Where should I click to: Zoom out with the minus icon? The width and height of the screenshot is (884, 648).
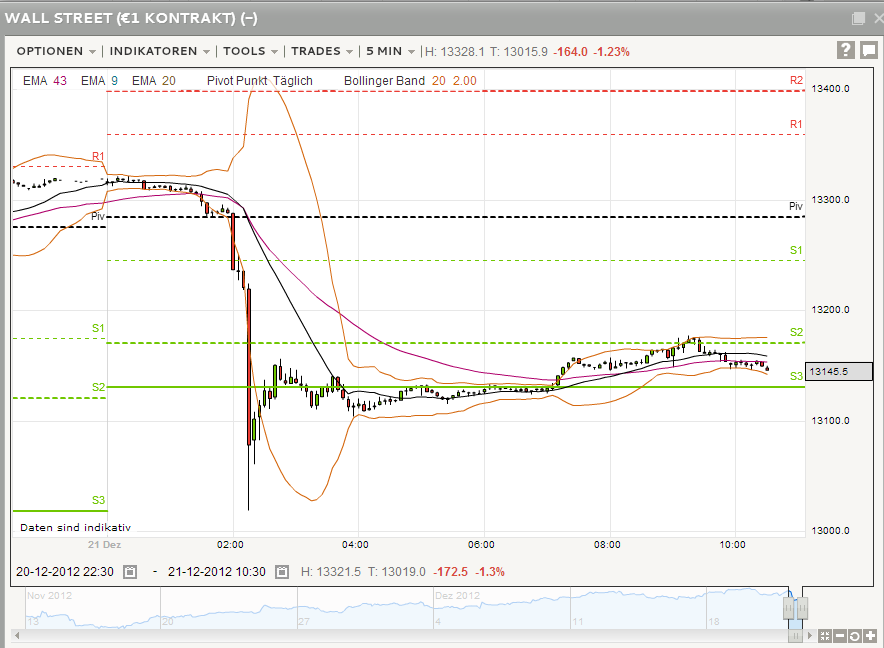pyautogui.click(x=839, y=636)
